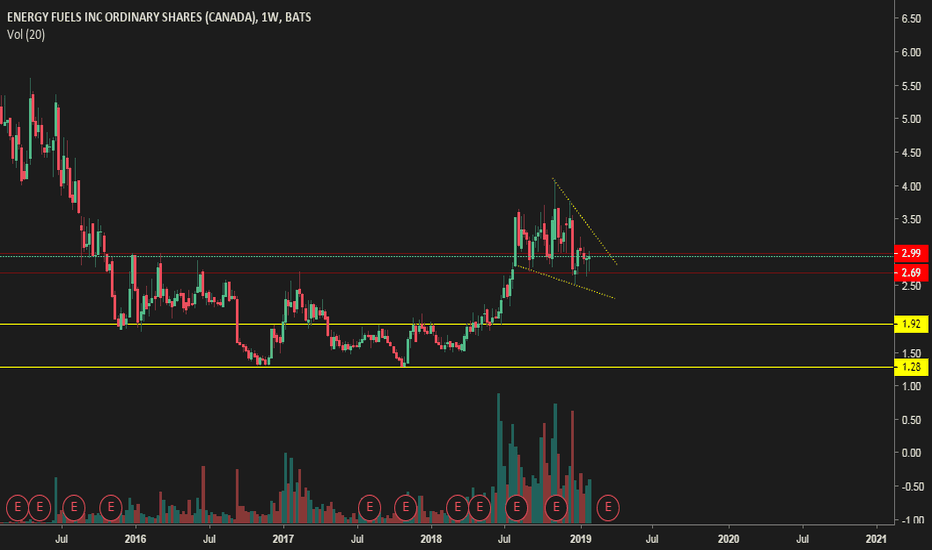This screenshot has height=550, width=932.
Task: Click the earnings E marker just right of Jul 2015
Action: coord(74,507)
